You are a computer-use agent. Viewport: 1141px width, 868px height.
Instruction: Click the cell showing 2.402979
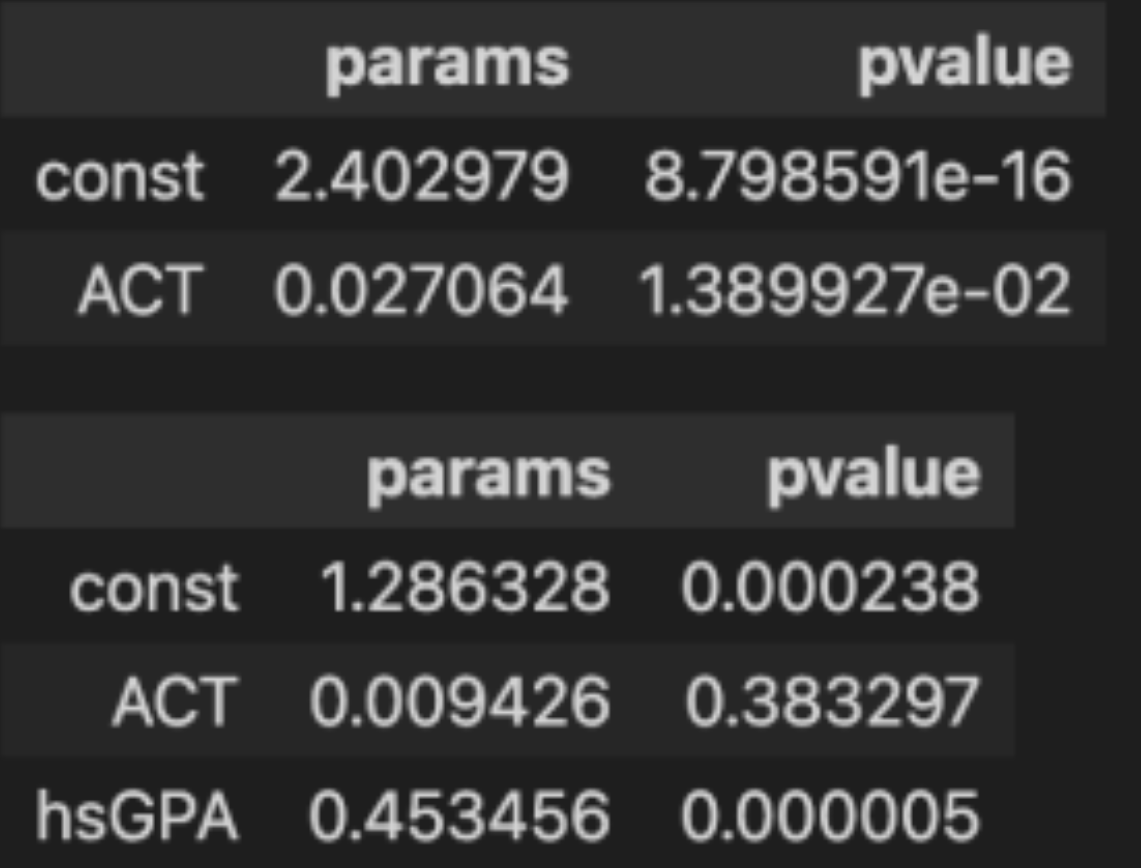(421, 178)
